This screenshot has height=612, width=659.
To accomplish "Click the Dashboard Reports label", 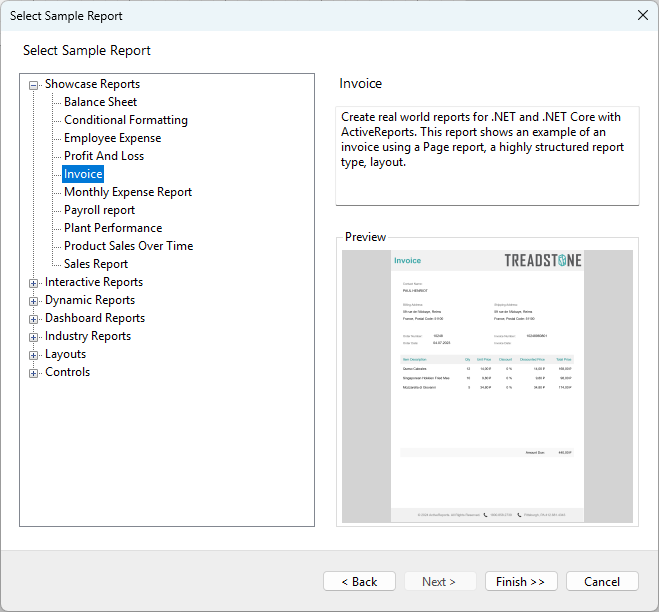I will click(x=95, y=318).
